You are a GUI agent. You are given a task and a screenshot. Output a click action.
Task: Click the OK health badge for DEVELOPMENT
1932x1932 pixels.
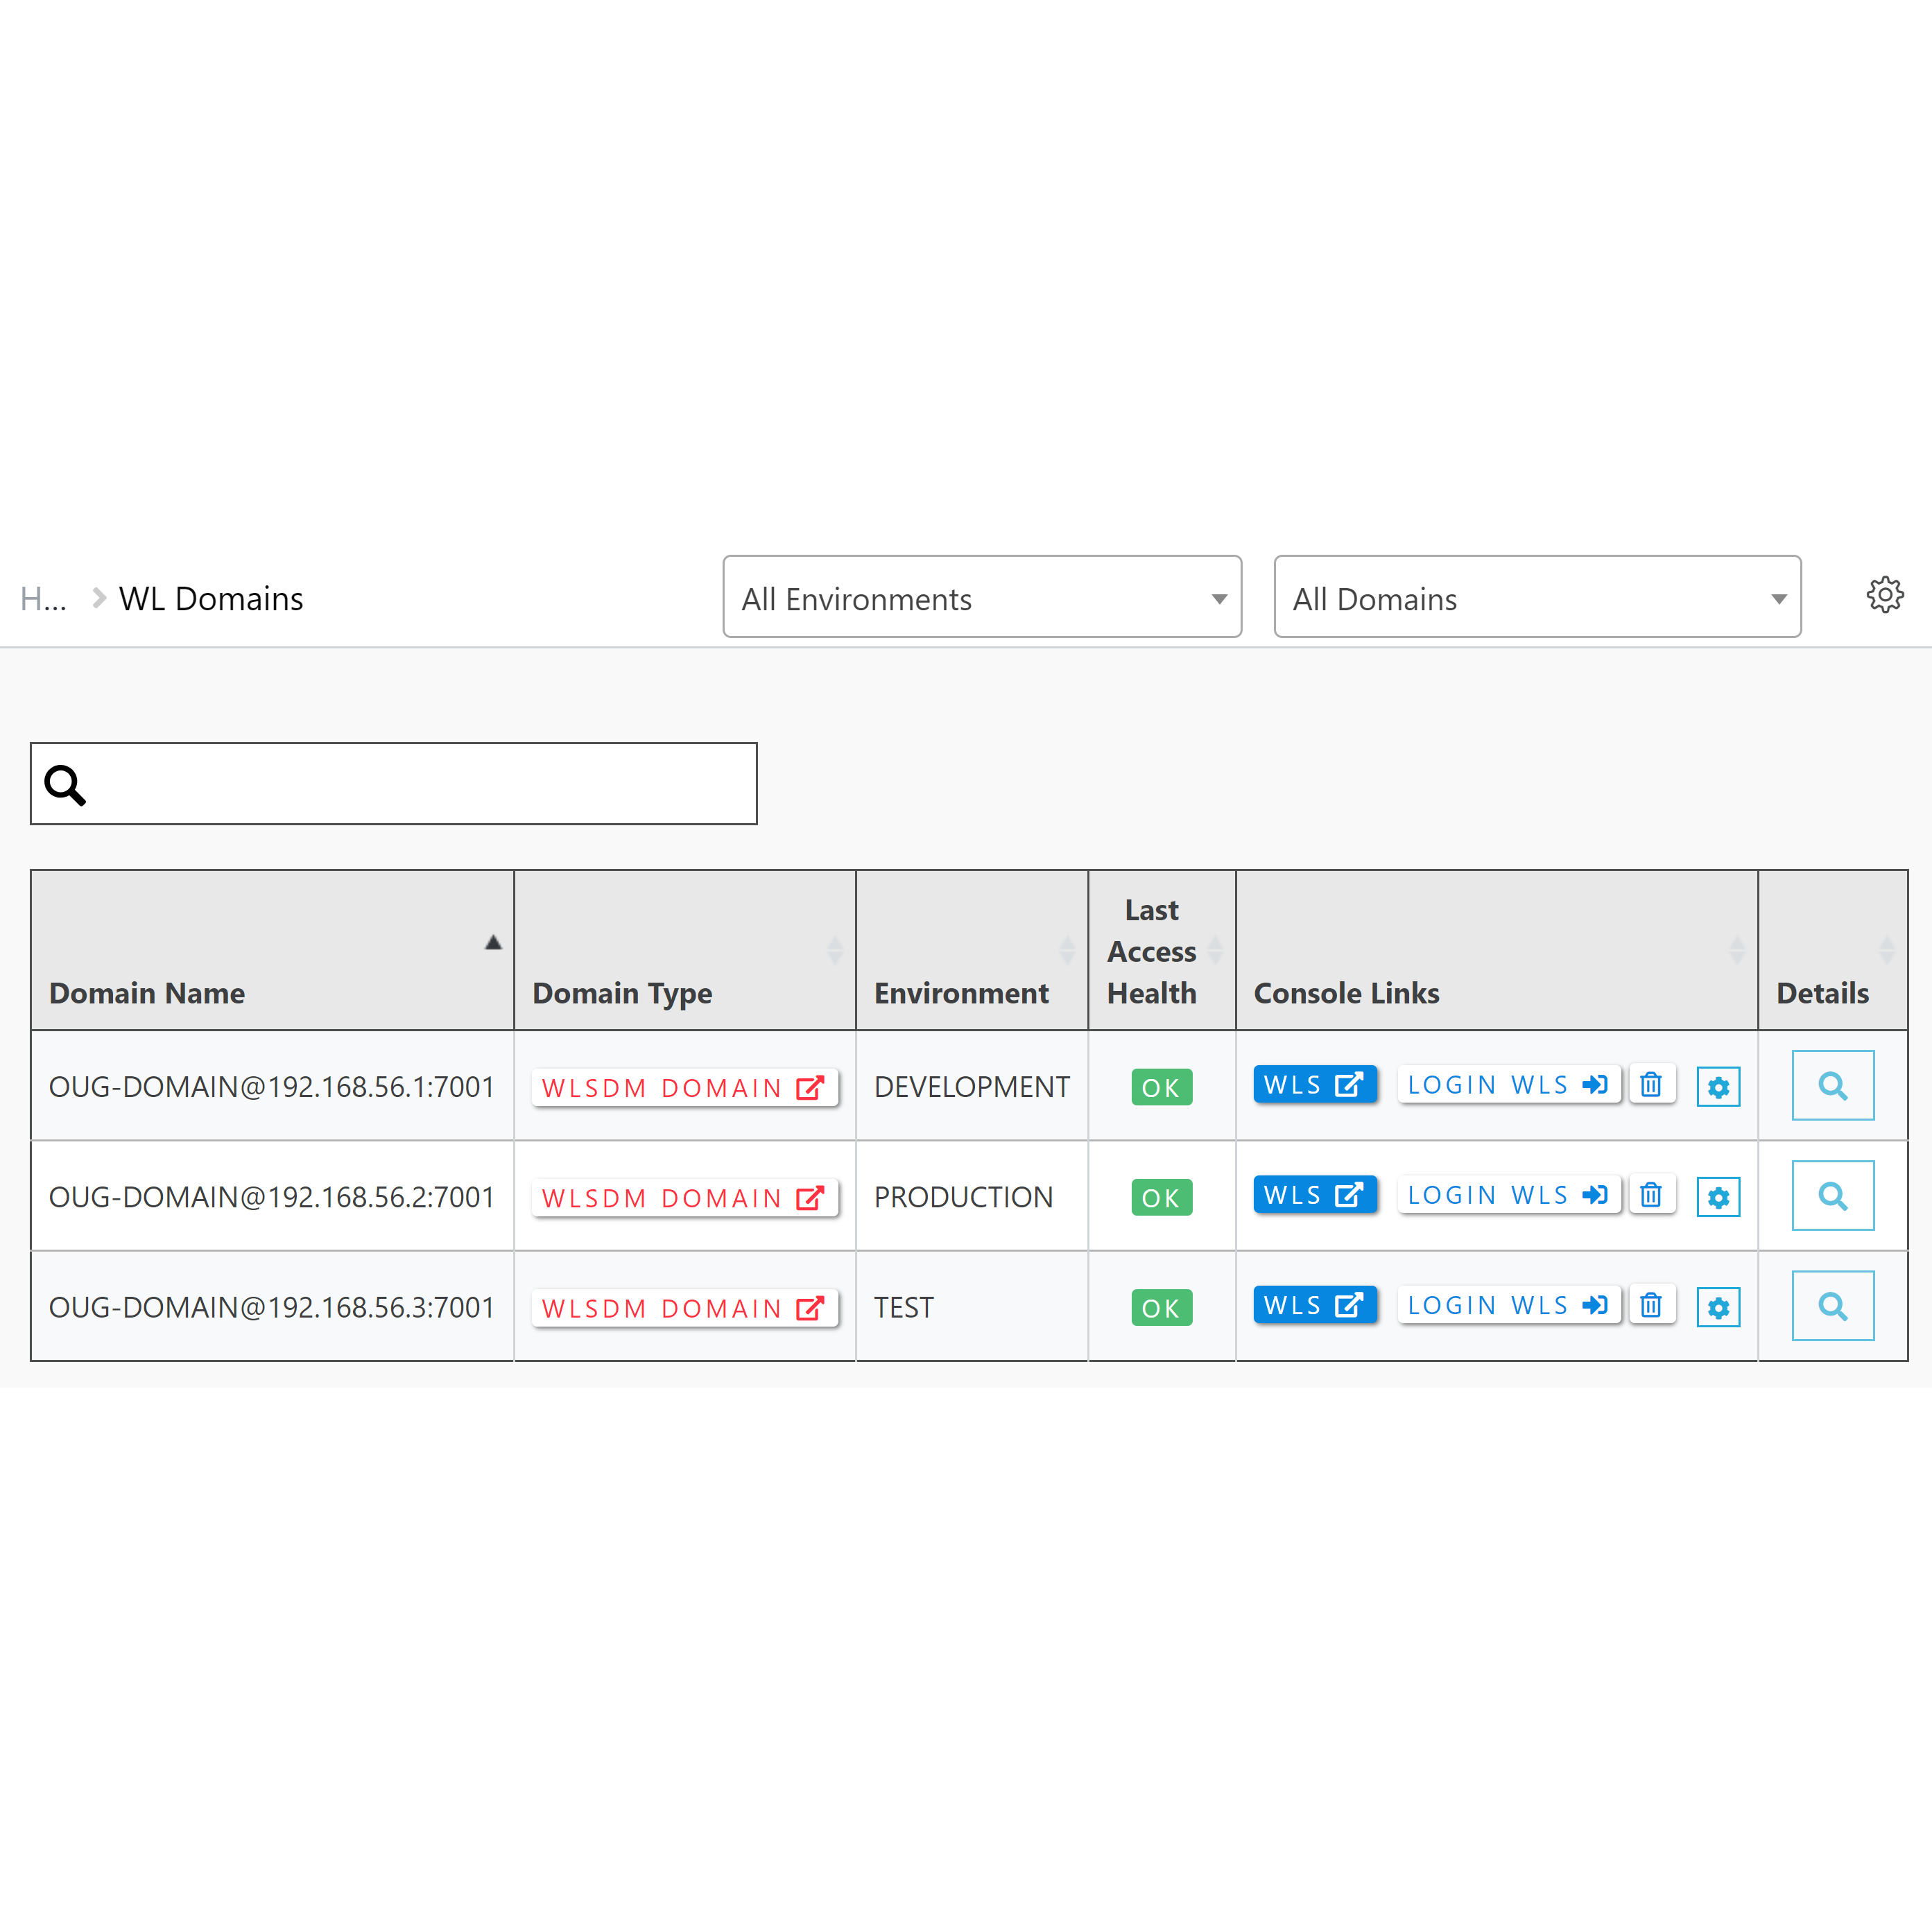pos(1161,1088)
